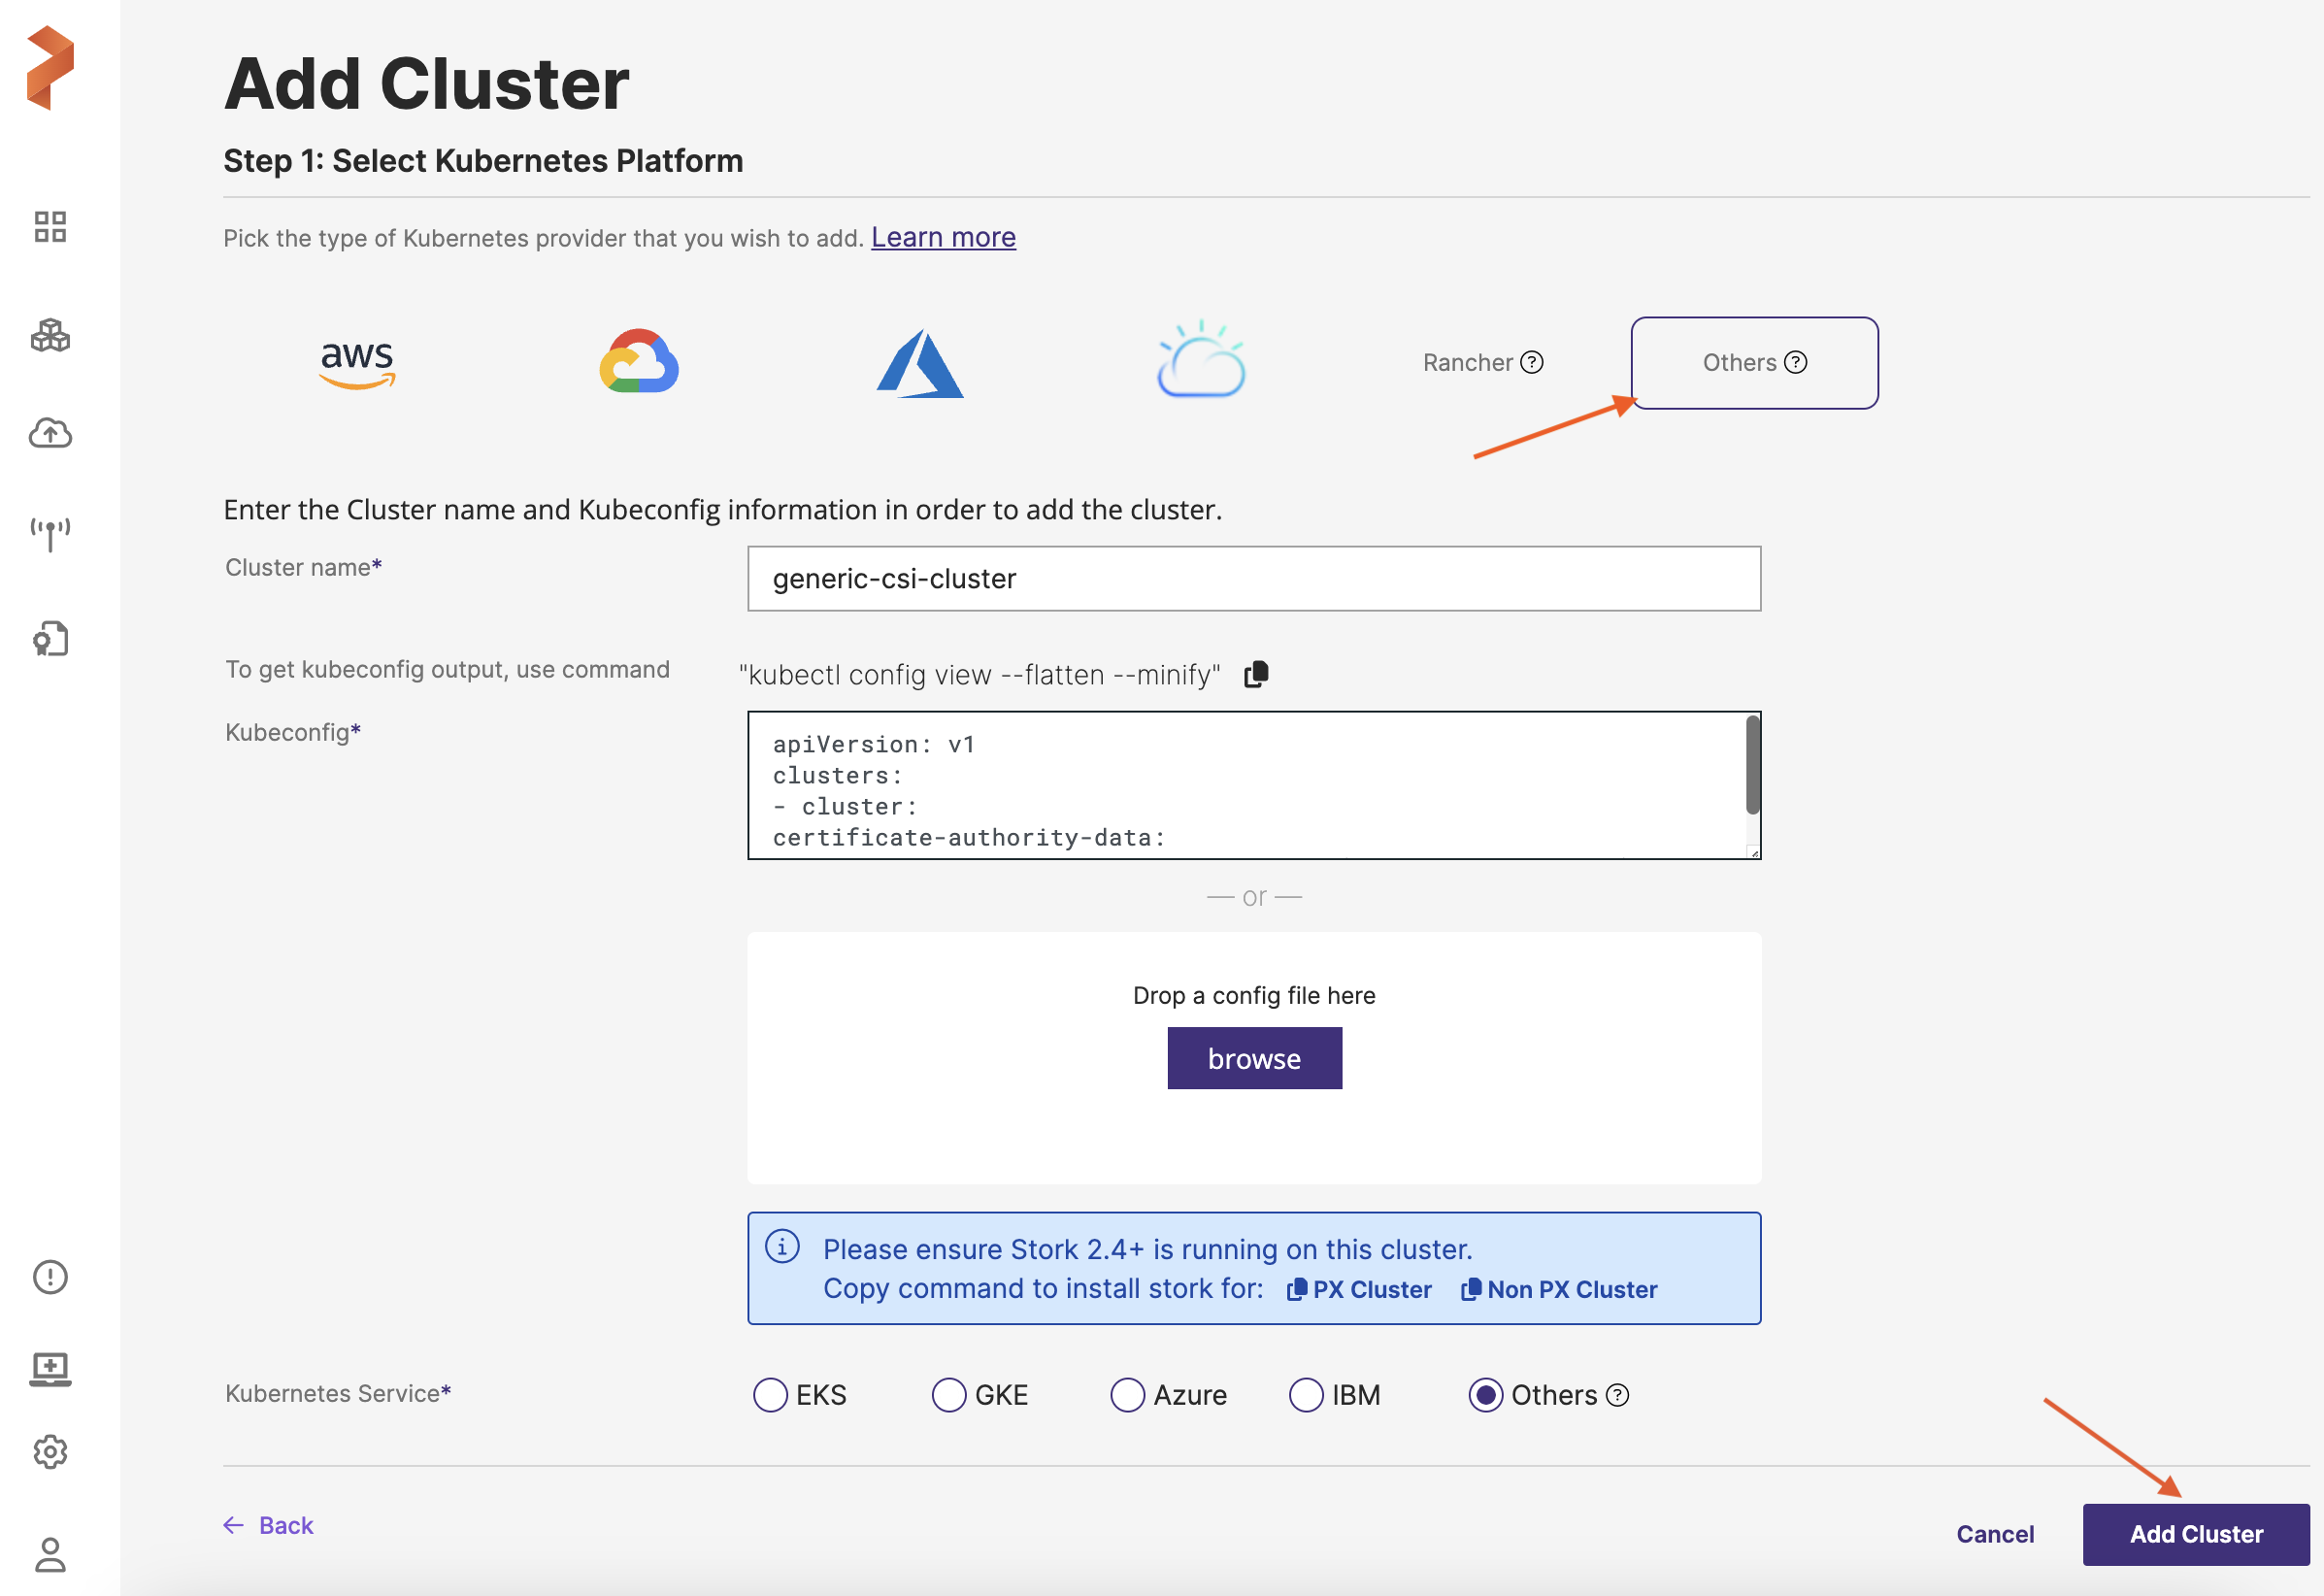This screenshot has width=2324, height=1596.
Task: Pick the Azure platform logo
Action: point(920,363)
